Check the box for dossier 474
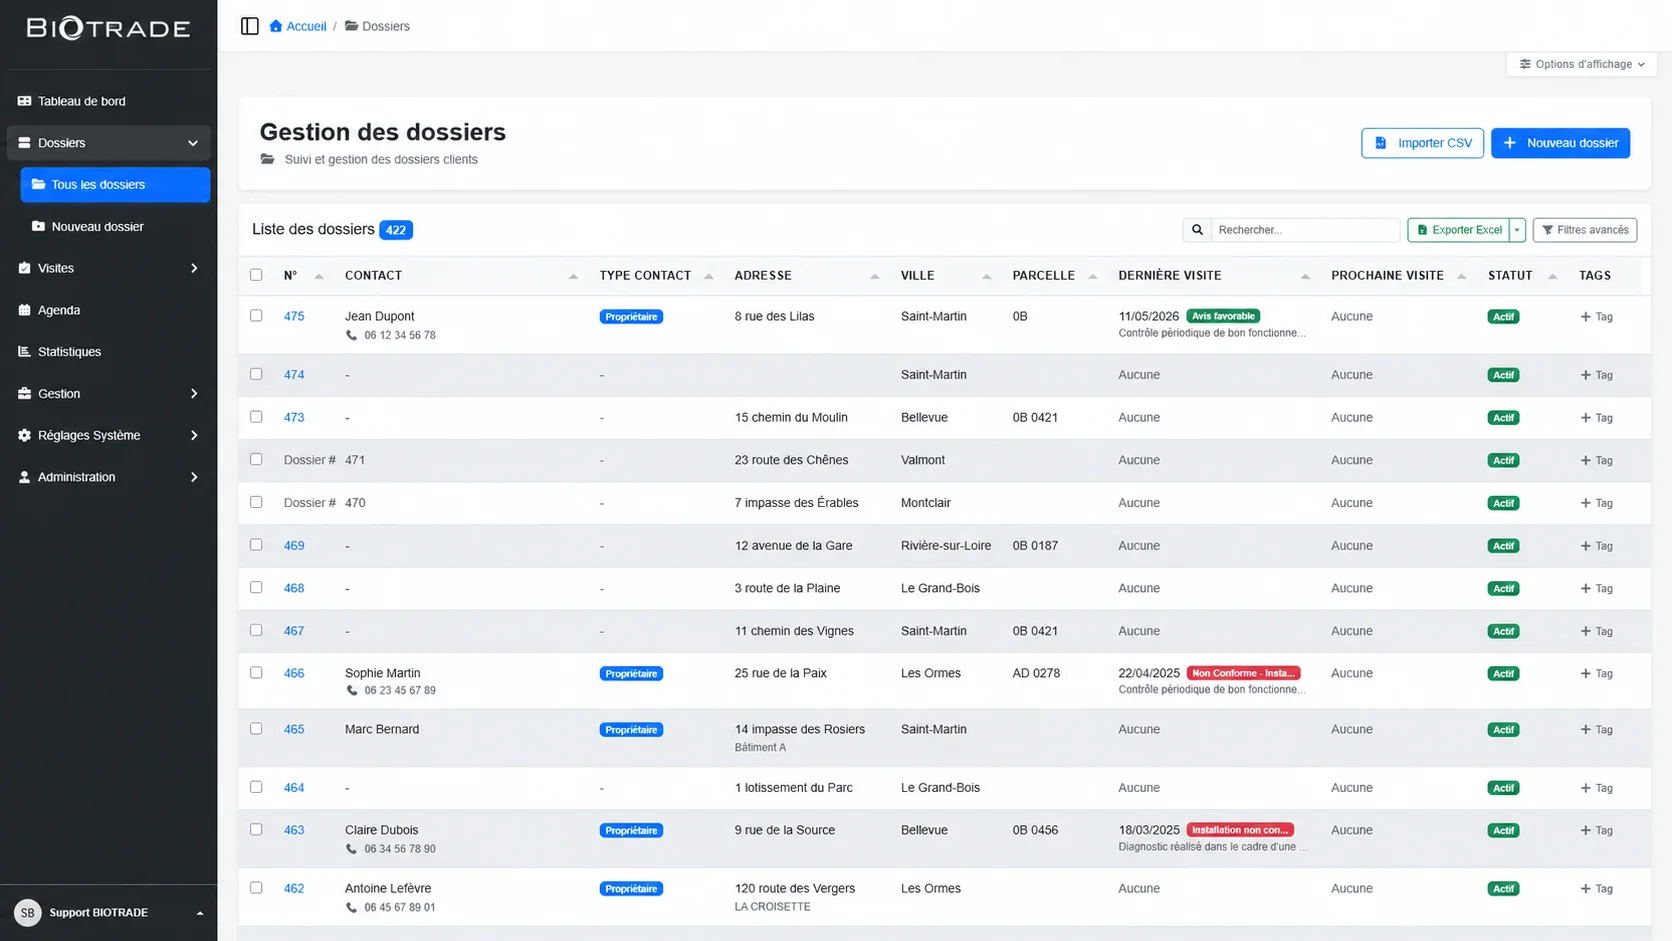Image resolution: width=1672 pixels, height=941 pixels. tap(256, 374)
